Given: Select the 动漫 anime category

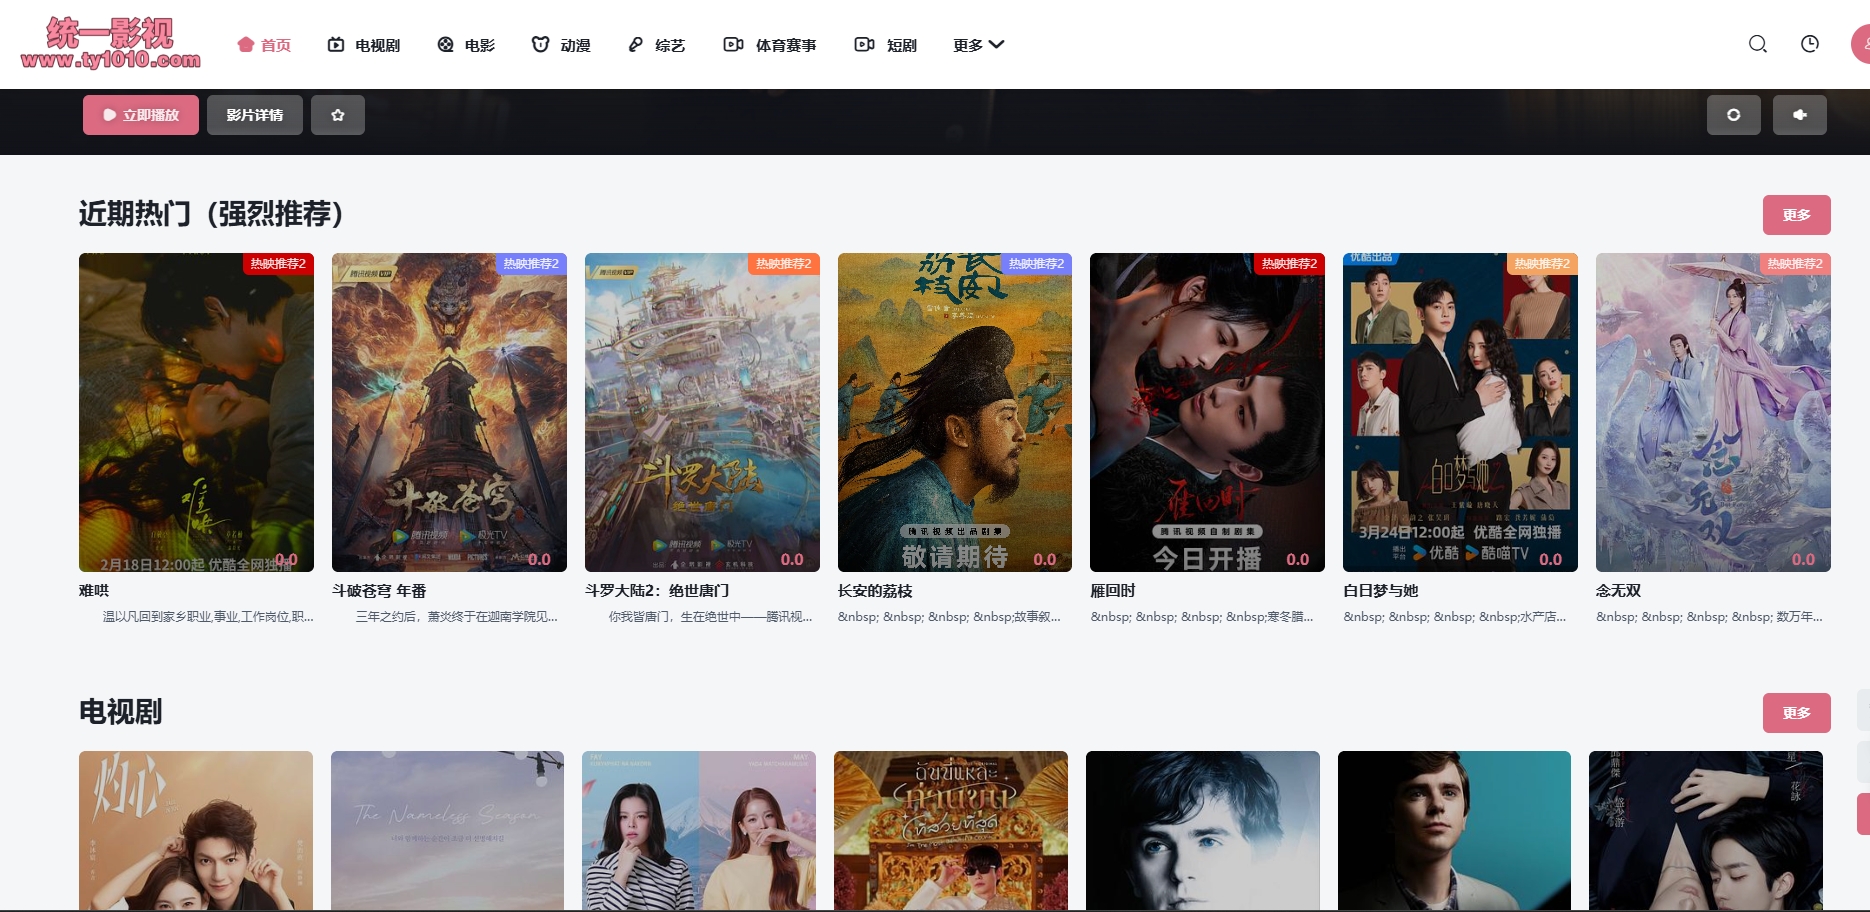Looking at the screenshot, I should [561, 45].
